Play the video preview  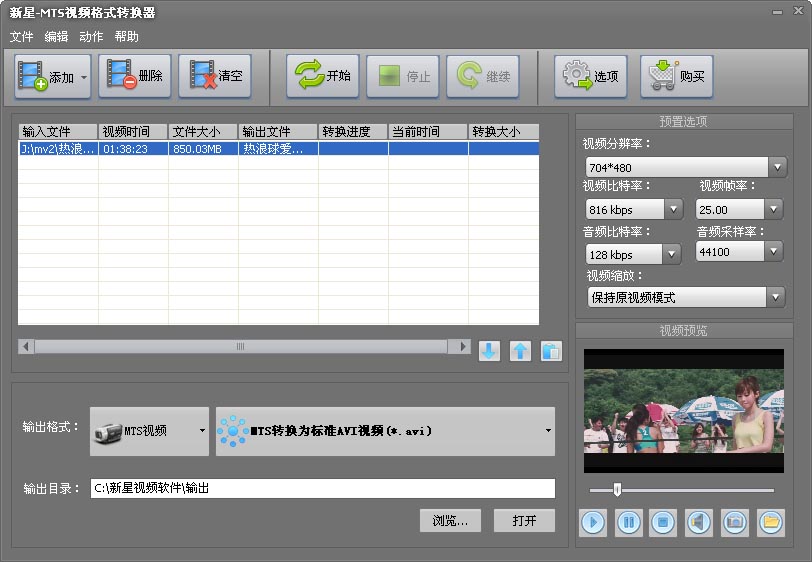click(593, 522)
